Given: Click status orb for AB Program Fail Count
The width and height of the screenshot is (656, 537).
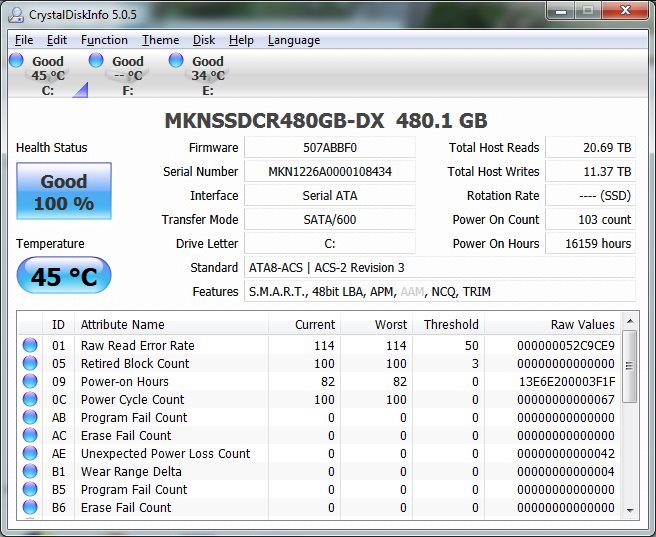Looking at the screenshot, I should (x=30, y=417).
